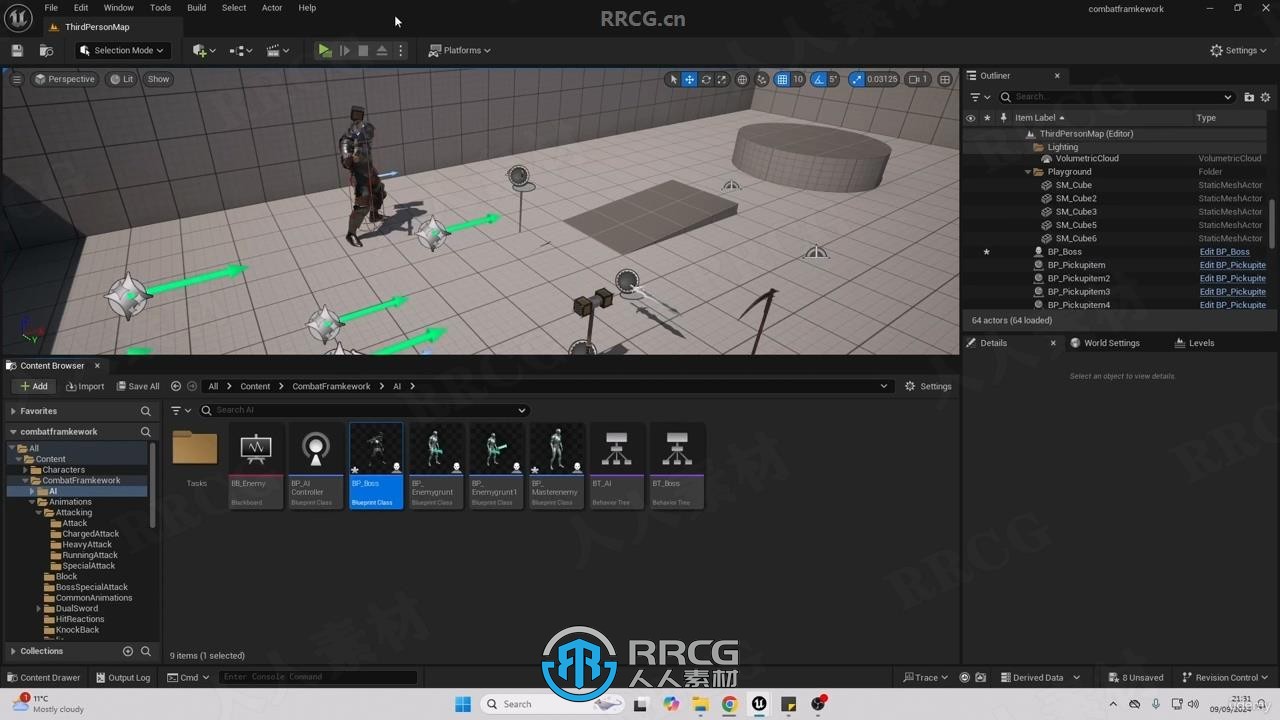Toggle rotation snapping angle icon
This screenshot has width=1280, height=720.
click(x=819, y=79)
